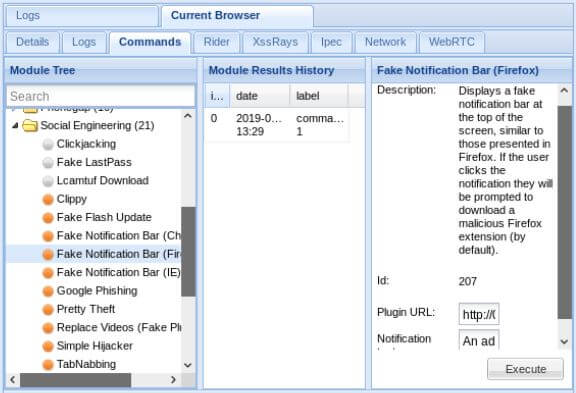Focus the module tree Search field
The height and width of the screenshot is (393, 576).
101,96
